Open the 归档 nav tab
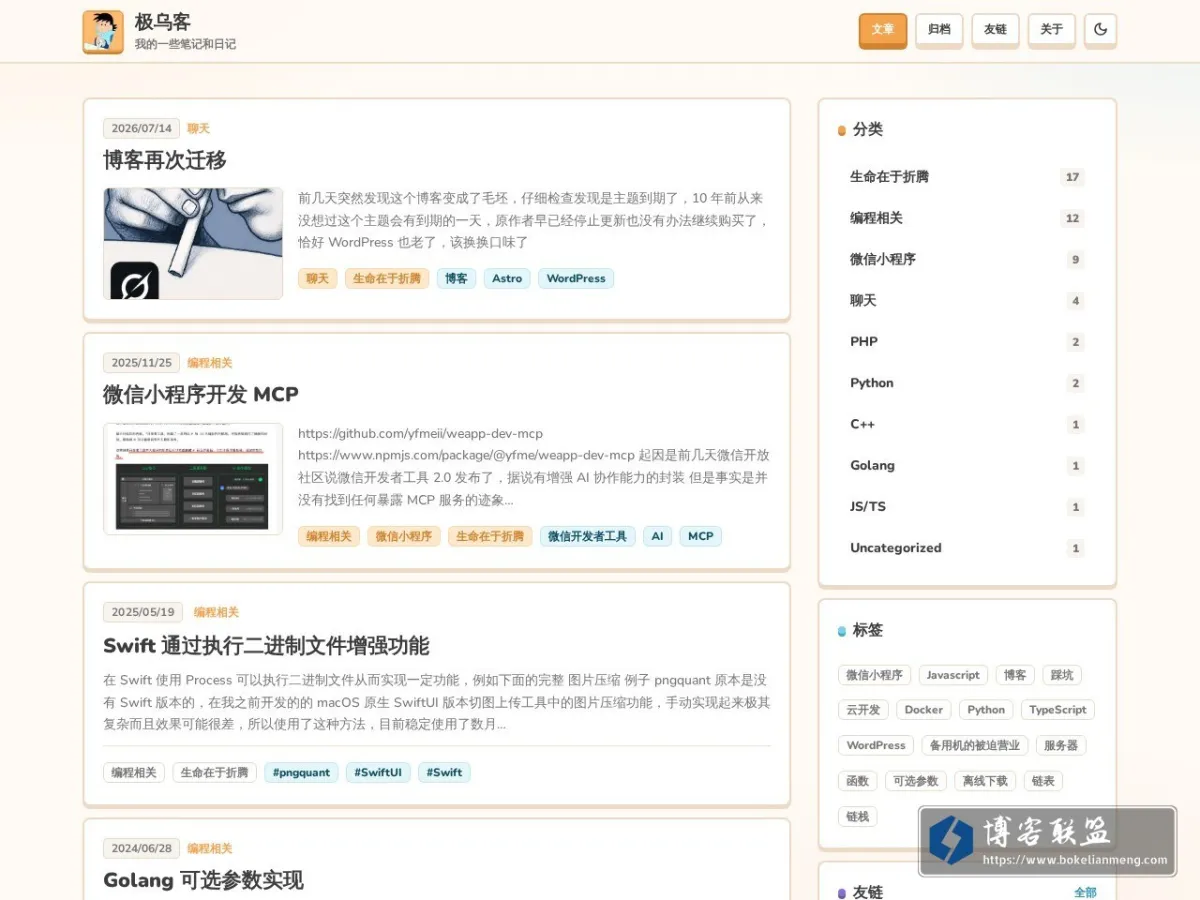Viewport: 1200px width, 900px height. coord(939,30)
